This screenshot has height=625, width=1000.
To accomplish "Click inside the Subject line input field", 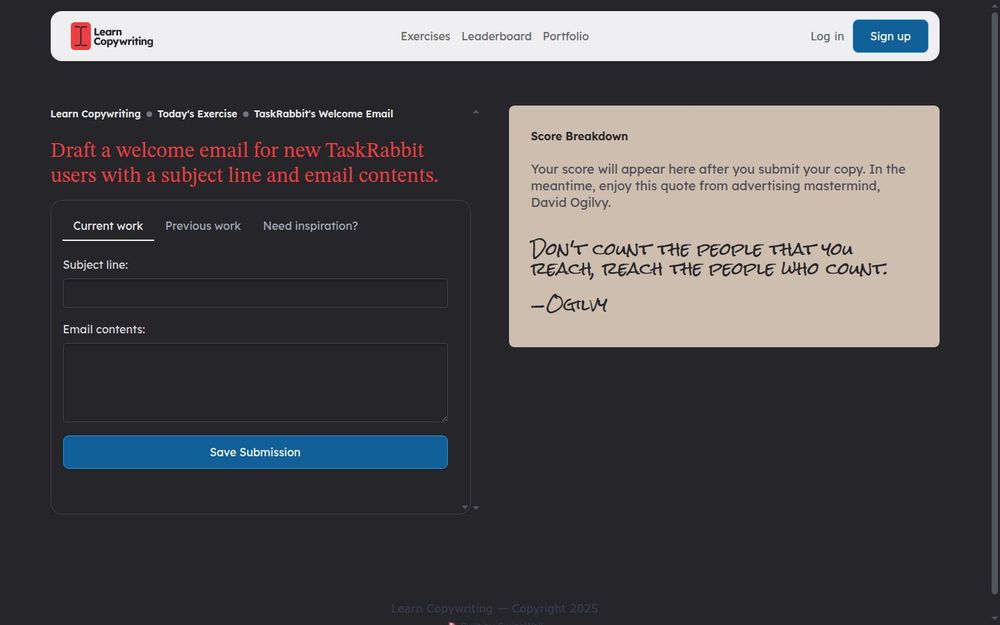I will pos(255,293).
